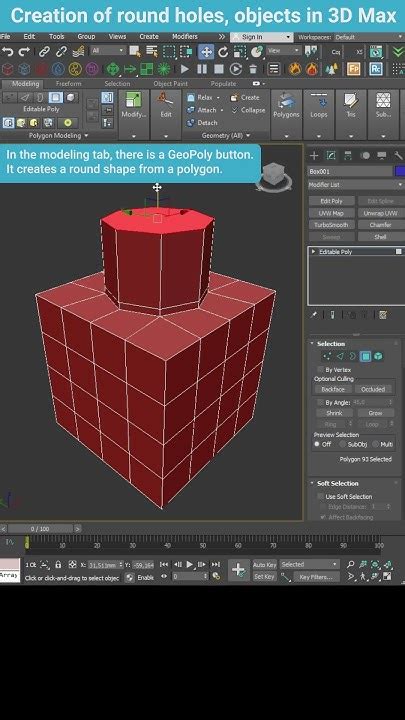
Task: Select the Rotate tool icon
Action: click(223, 52)
